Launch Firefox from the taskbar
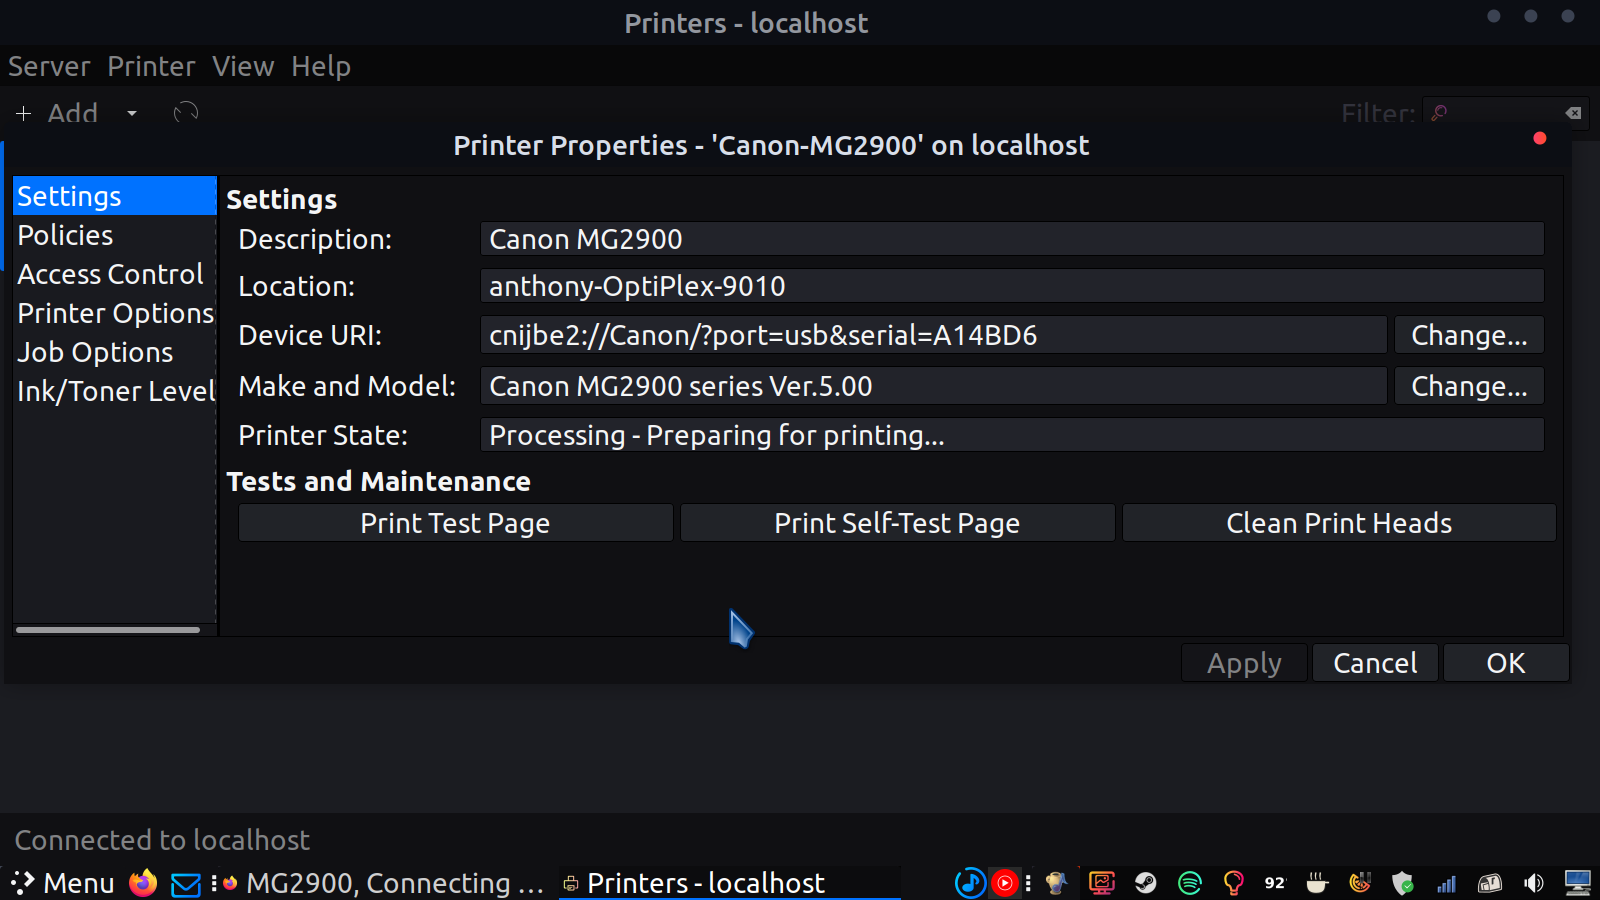Viewport: 1600px width, 900px height. coord(143,883)
